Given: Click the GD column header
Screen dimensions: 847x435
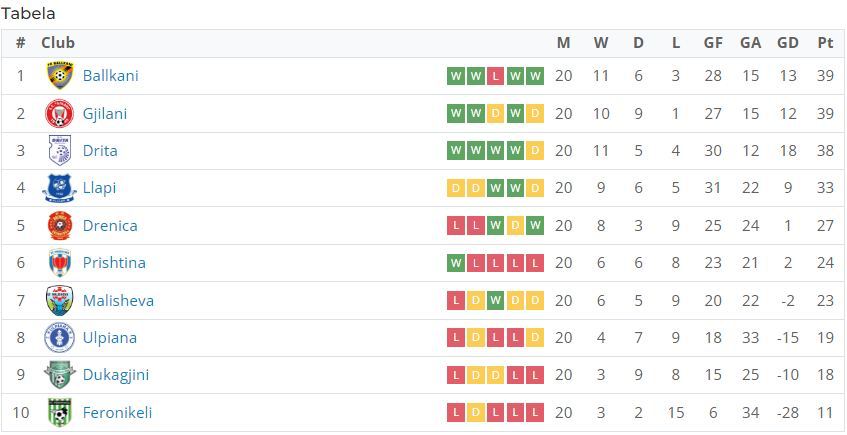Looking at the screenshot, I should coord(788,43).
